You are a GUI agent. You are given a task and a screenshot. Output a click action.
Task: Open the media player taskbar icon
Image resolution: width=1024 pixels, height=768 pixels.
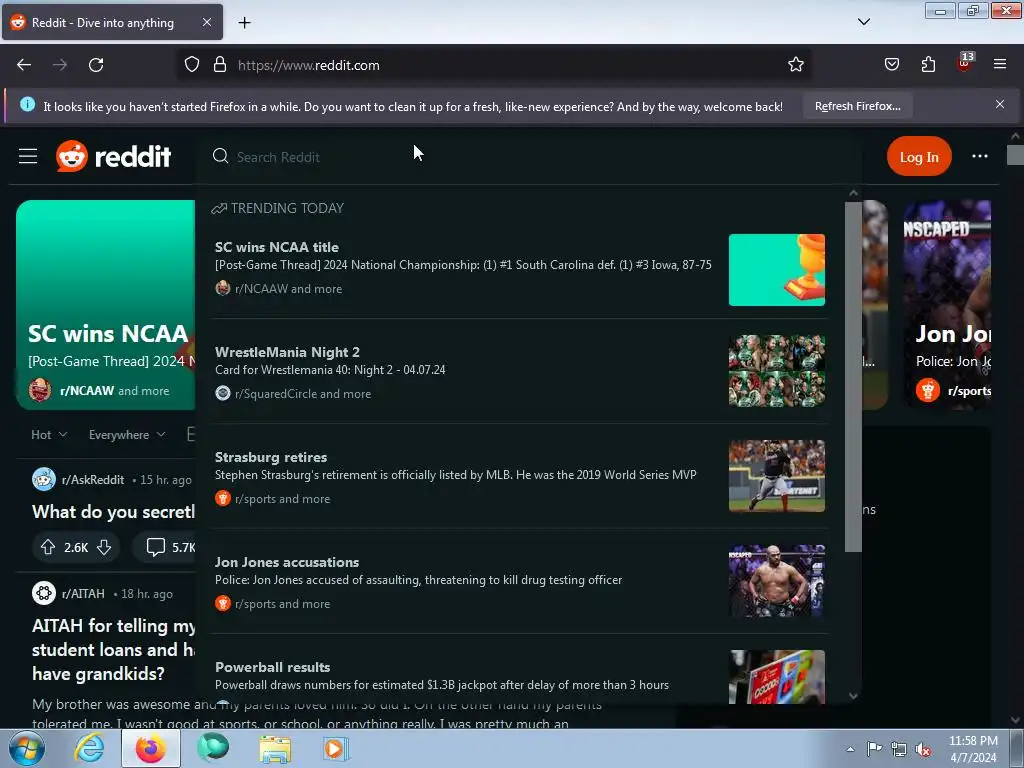click(336, 749)
